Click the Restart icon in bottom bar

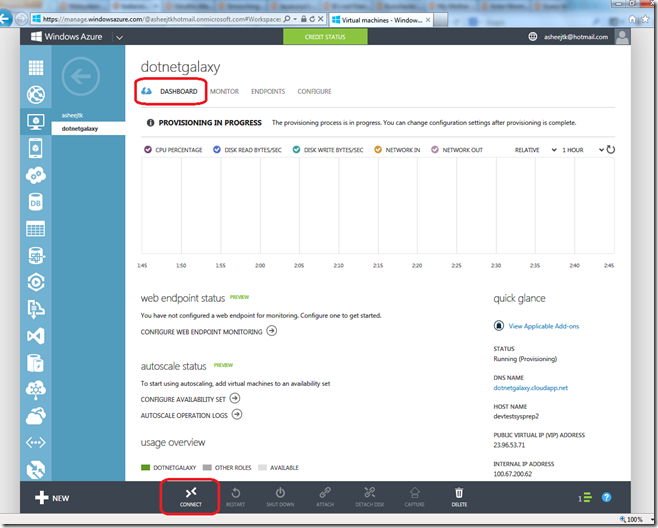tap(235, 493)
